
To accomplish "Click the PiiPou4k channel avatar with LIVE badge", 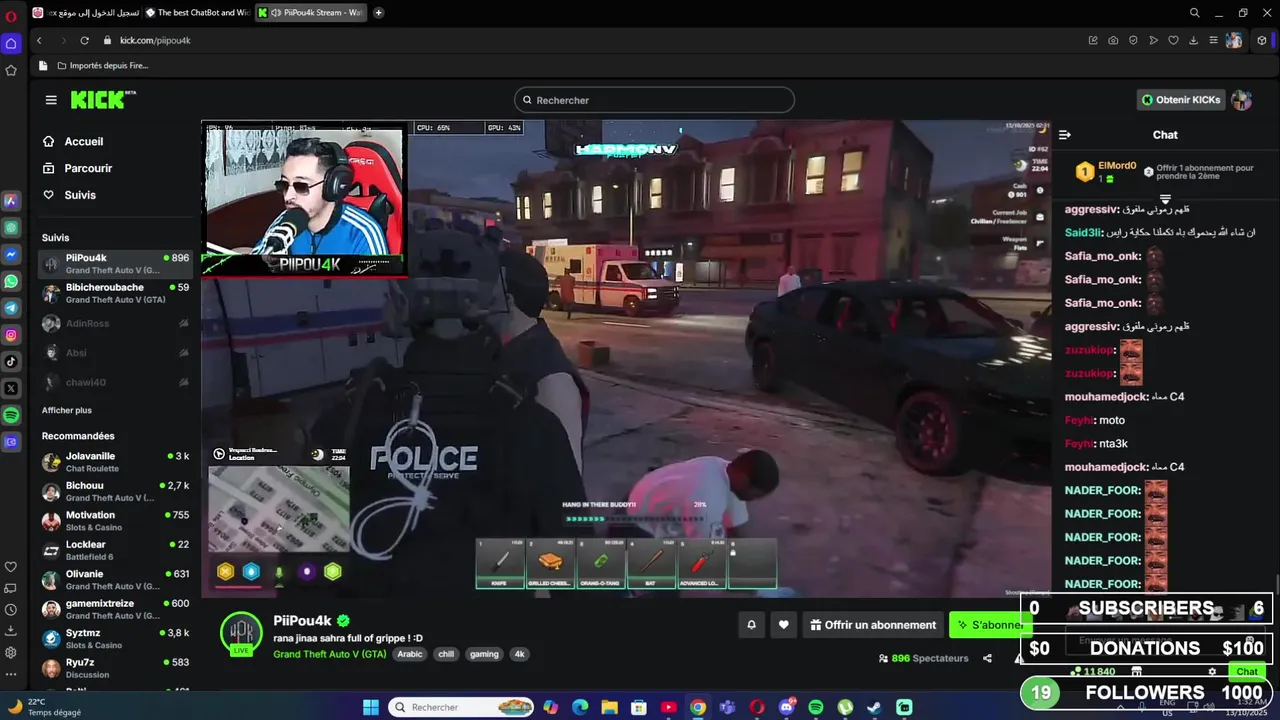I will click(241, 634).
